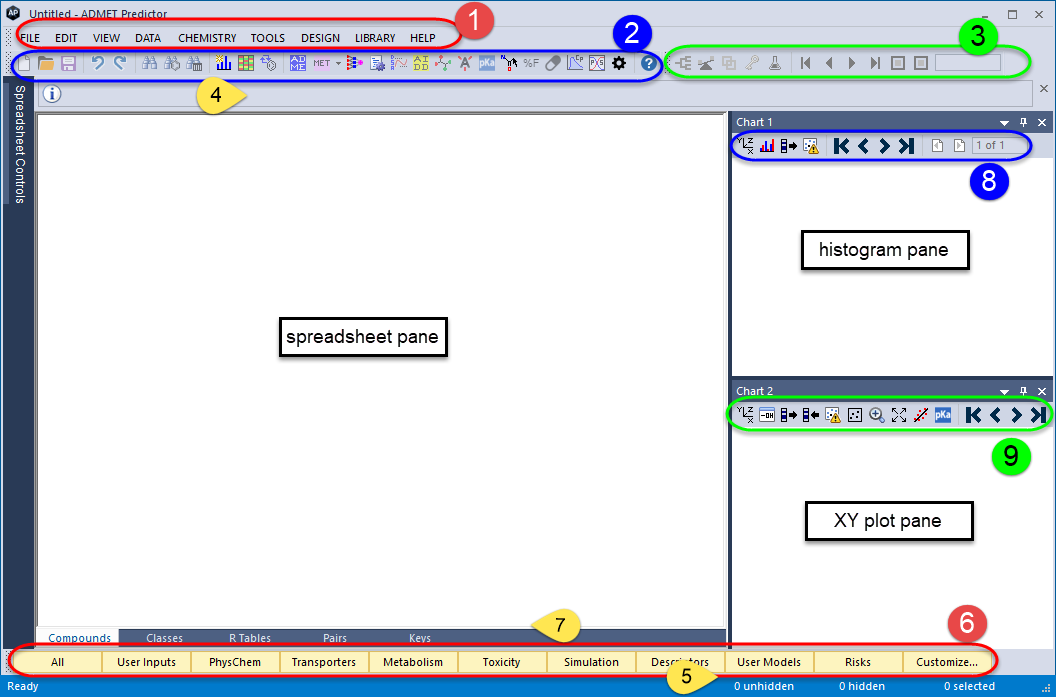This screenshot has width=1056, height=697.
Task: Click Chart 1 histogram bars icon
Action: pyautogui.click(x=767, y=145)
